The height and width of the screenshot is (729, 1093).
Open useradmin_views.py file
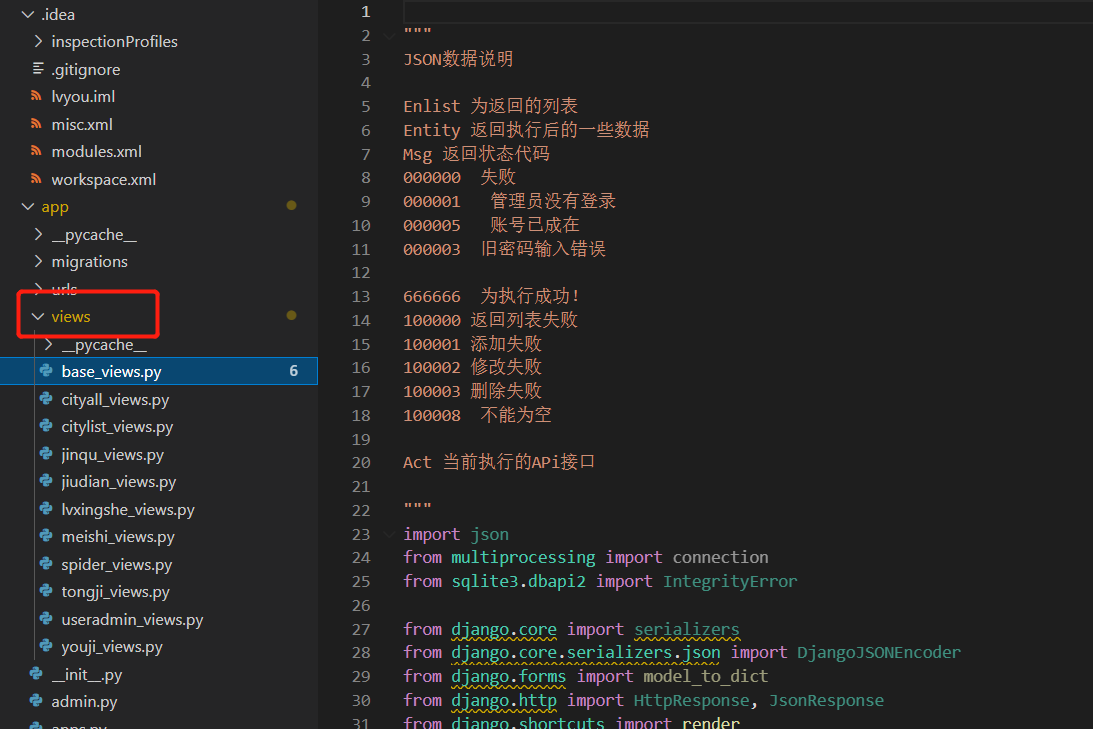[x=132, y=620]
